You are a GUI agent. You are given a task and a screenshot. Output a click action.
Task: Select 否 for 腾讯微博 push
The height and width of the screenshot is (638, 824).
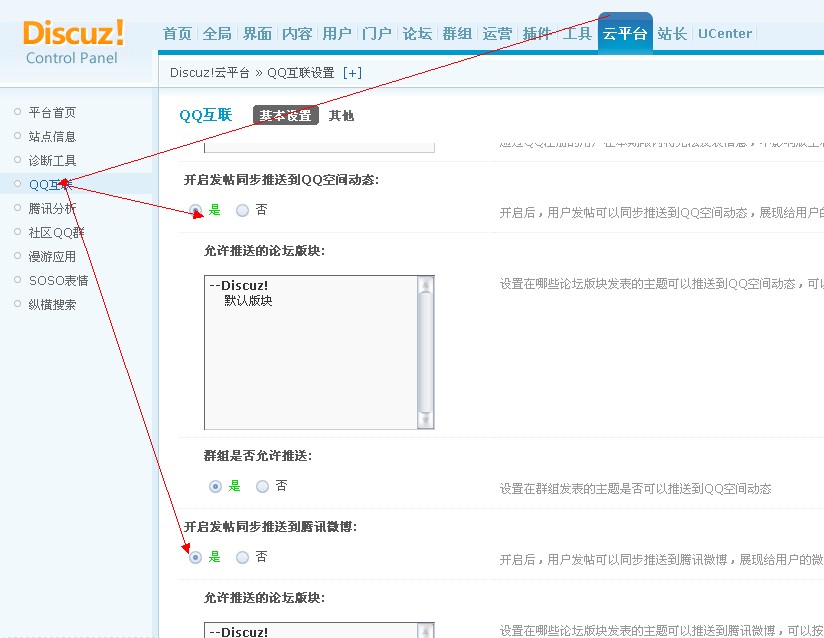tap(242, 557)
